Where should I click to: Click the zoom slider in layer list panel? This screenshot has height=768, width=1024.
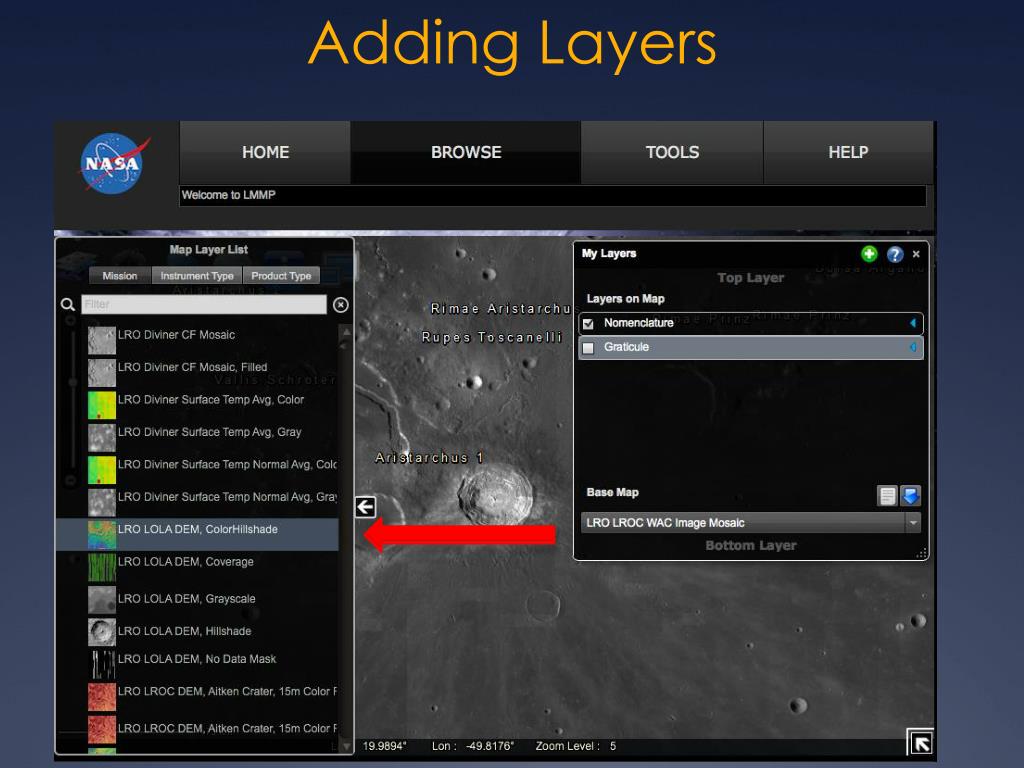coord(71,400)
